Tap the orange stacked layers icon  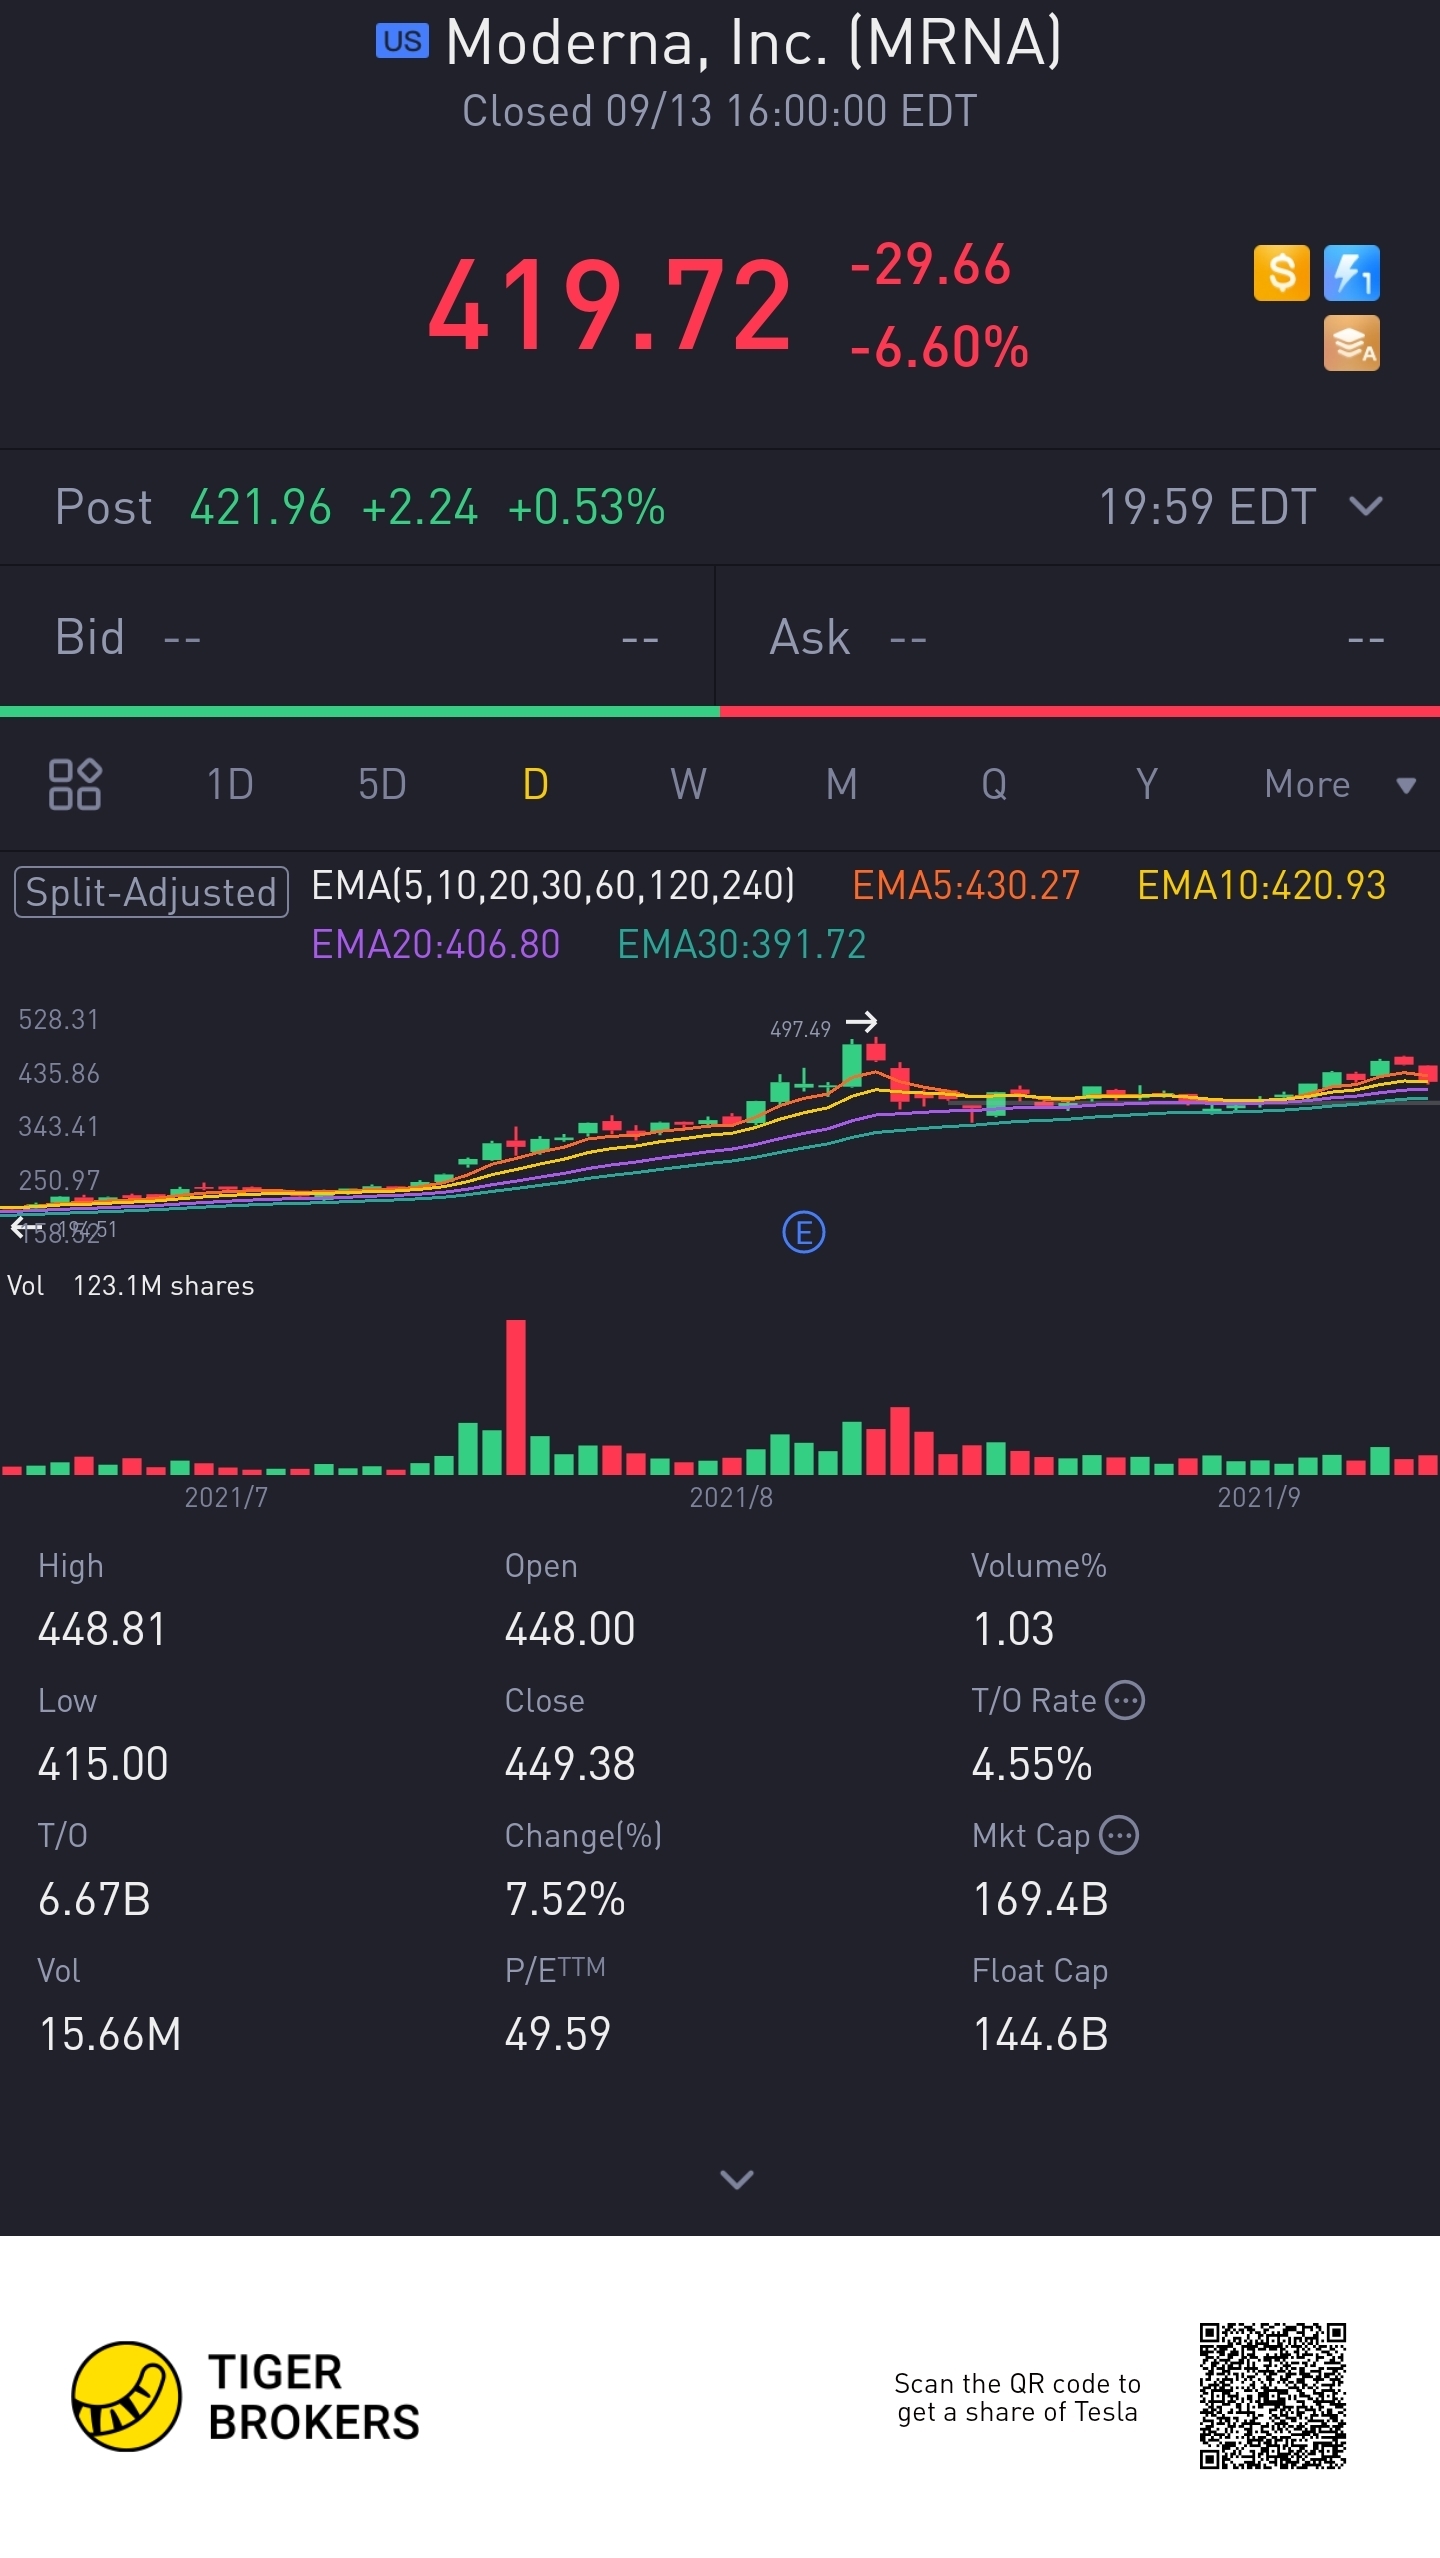click(x=1352, y=343)
